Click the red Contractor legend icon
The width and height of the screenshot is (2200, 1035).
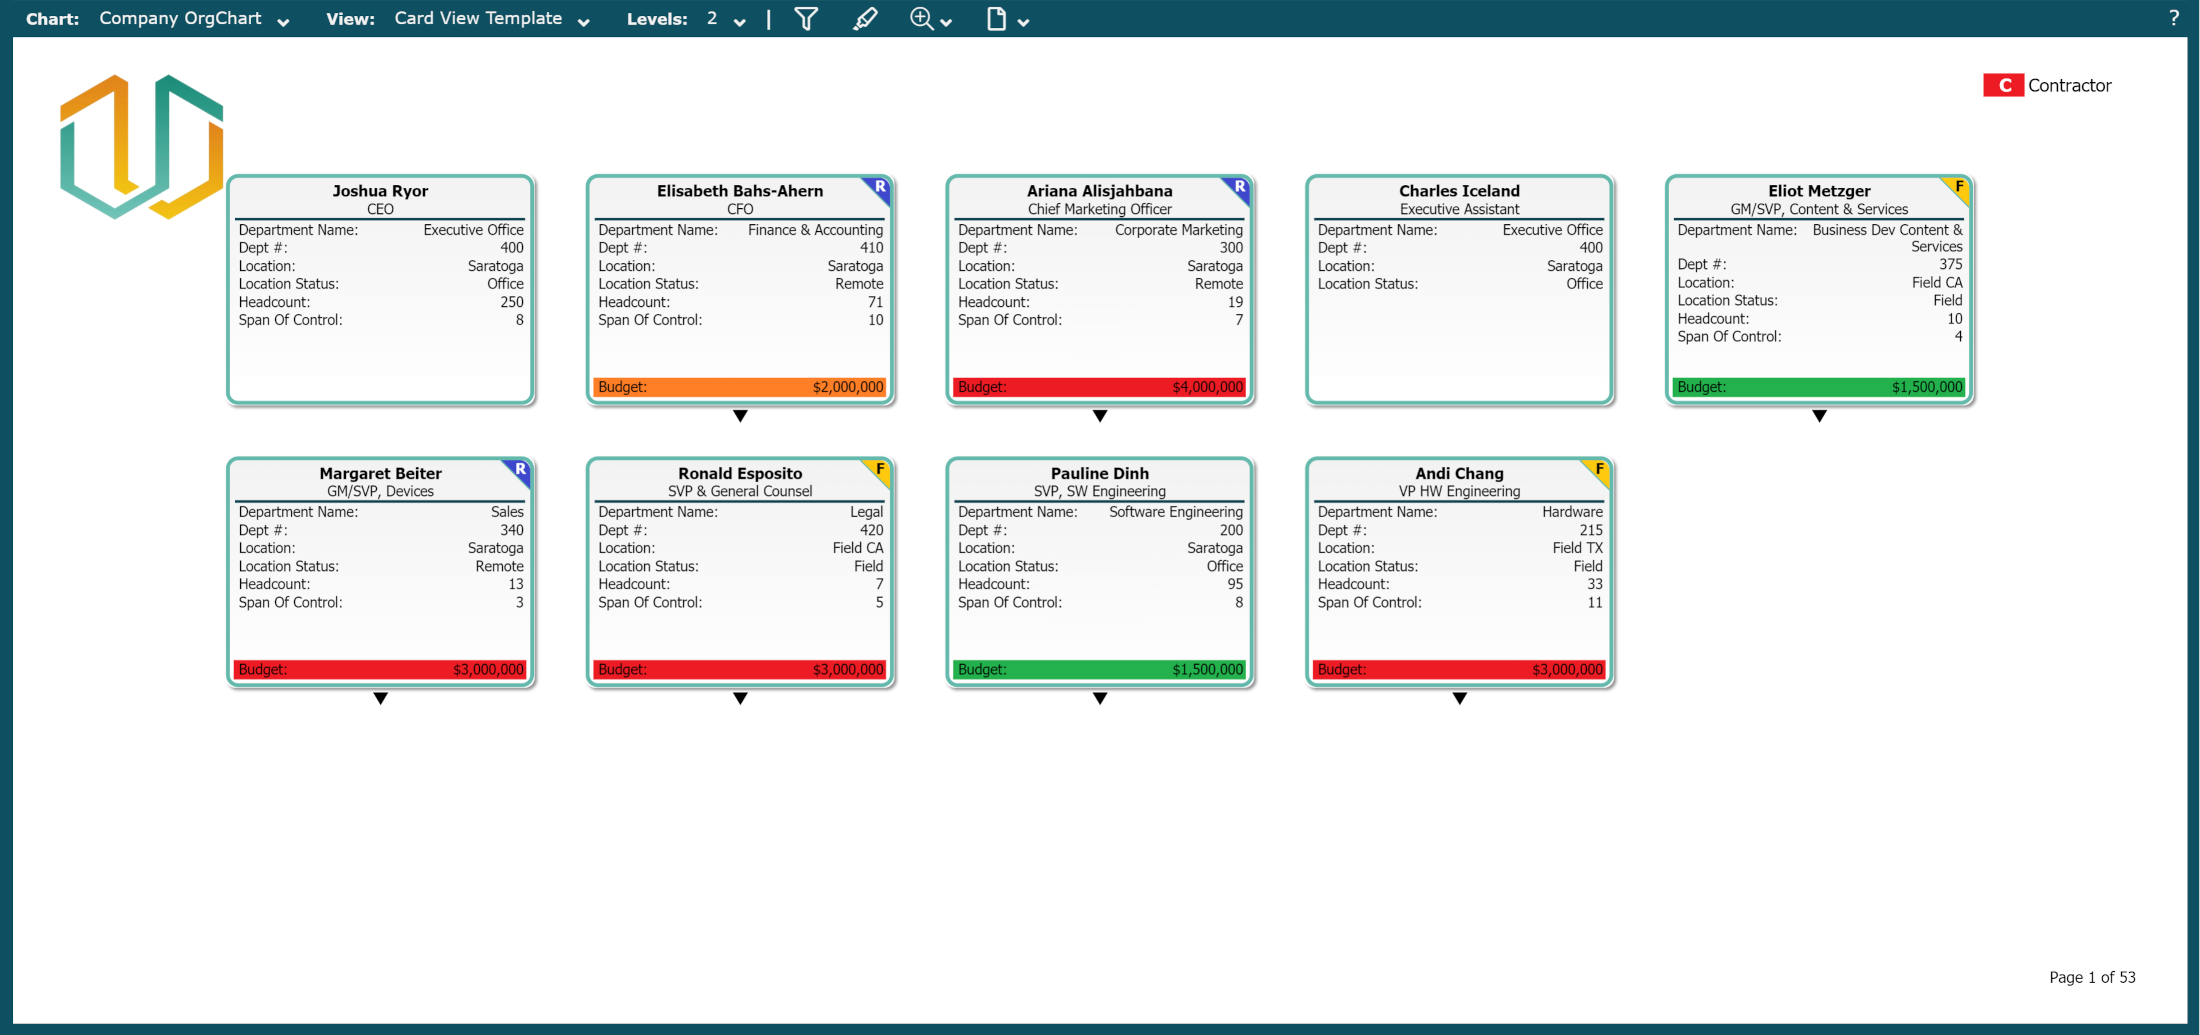pos(2003,86)
